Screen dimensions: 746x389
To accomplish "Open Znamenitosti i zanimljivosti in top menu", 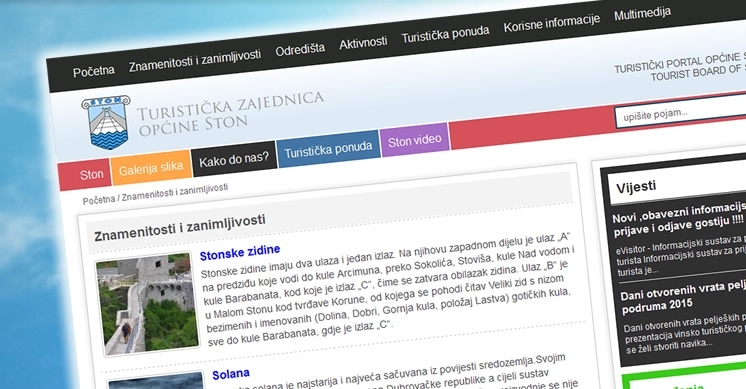I will 195,60.
